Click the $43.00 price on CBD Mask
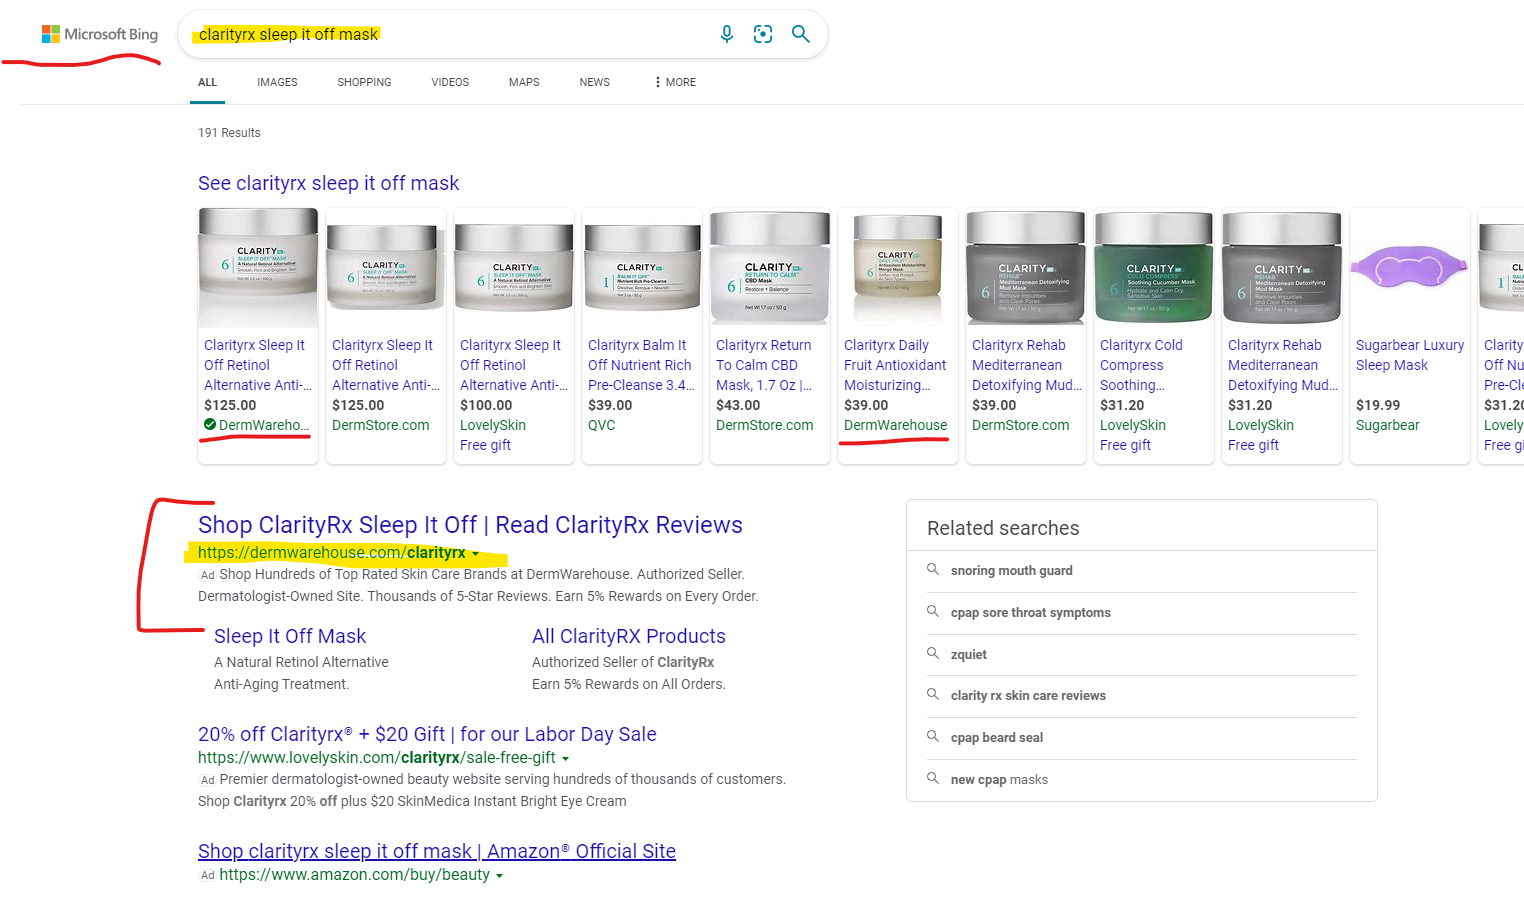This screenshot has height=906, width=1524. (x=738, y=405)
